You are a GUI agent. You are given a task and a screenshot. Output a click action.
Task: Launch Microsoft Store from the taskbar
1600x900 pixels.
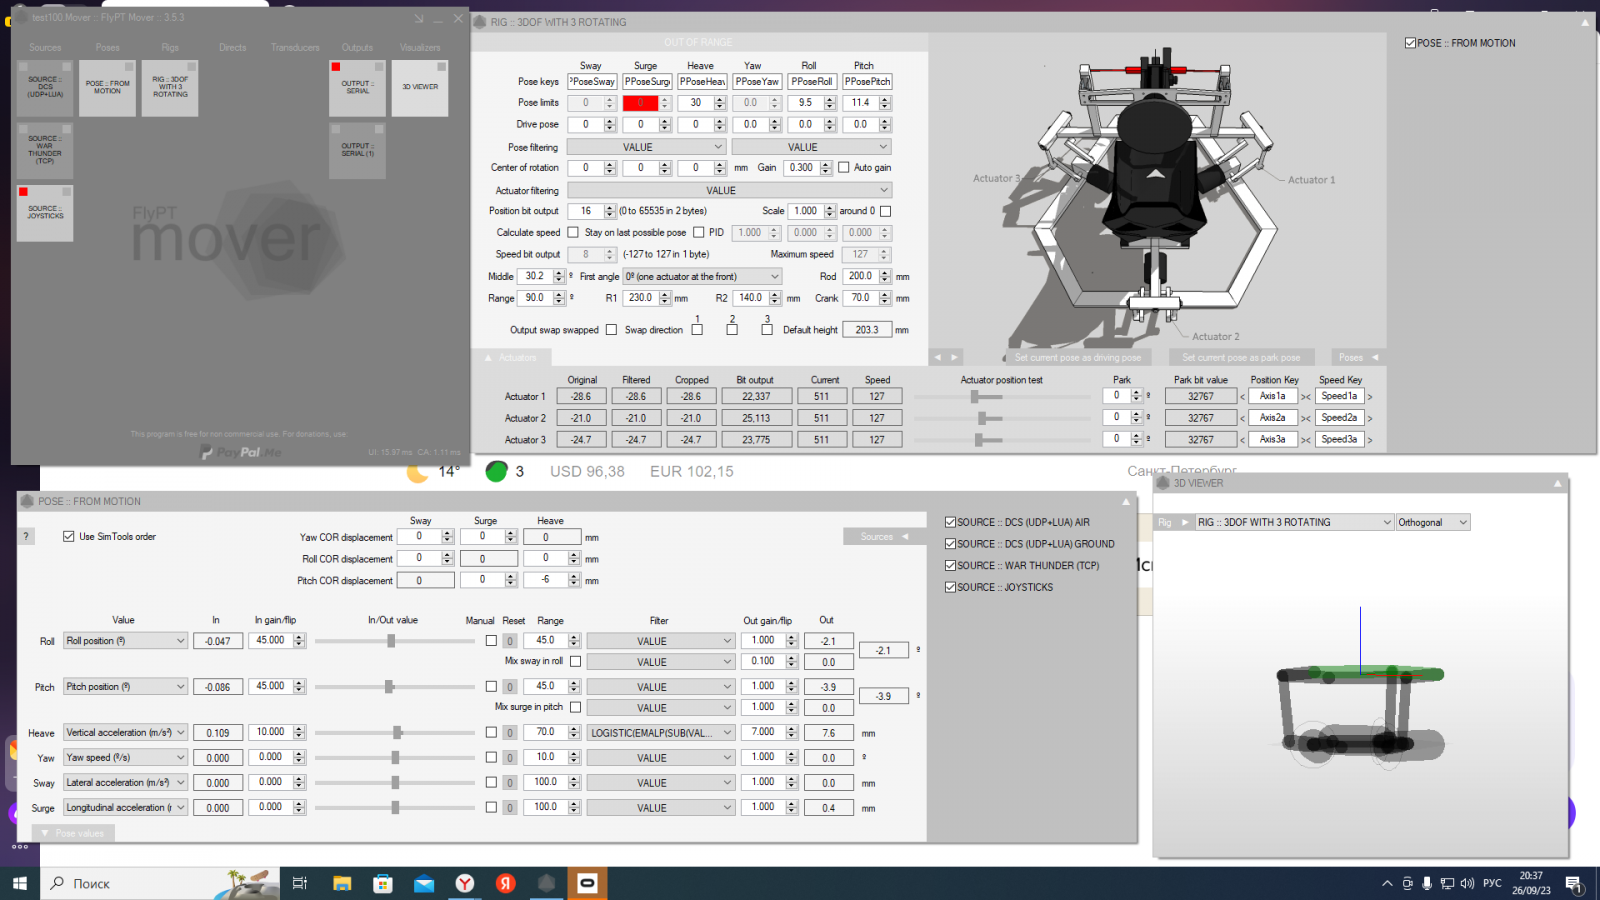coord(383,883)
